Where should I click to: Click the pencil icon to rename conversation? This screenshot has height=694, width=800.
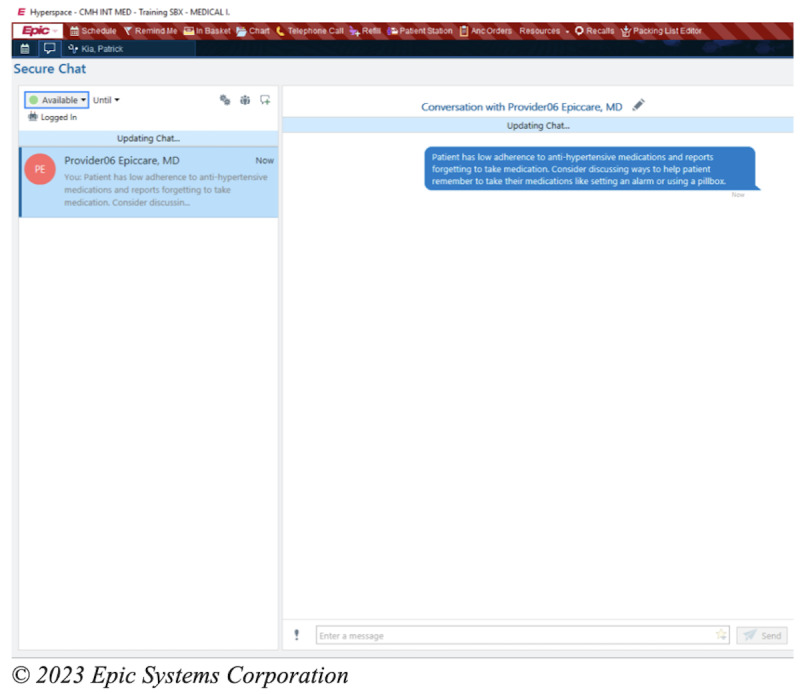tap(639, 106)
